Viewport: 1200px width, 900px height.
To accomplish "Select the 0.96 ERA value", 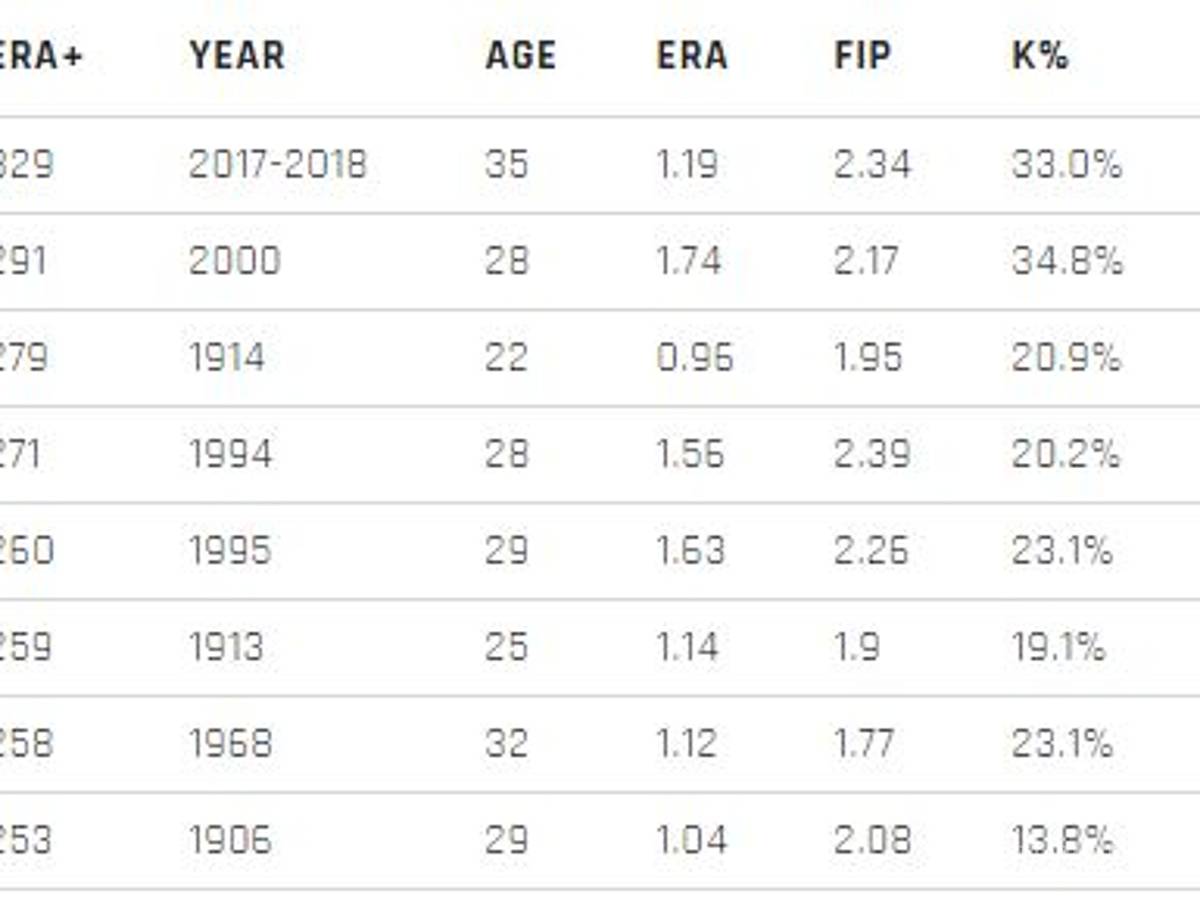I will pyautogui.click(x=695, y=357).
